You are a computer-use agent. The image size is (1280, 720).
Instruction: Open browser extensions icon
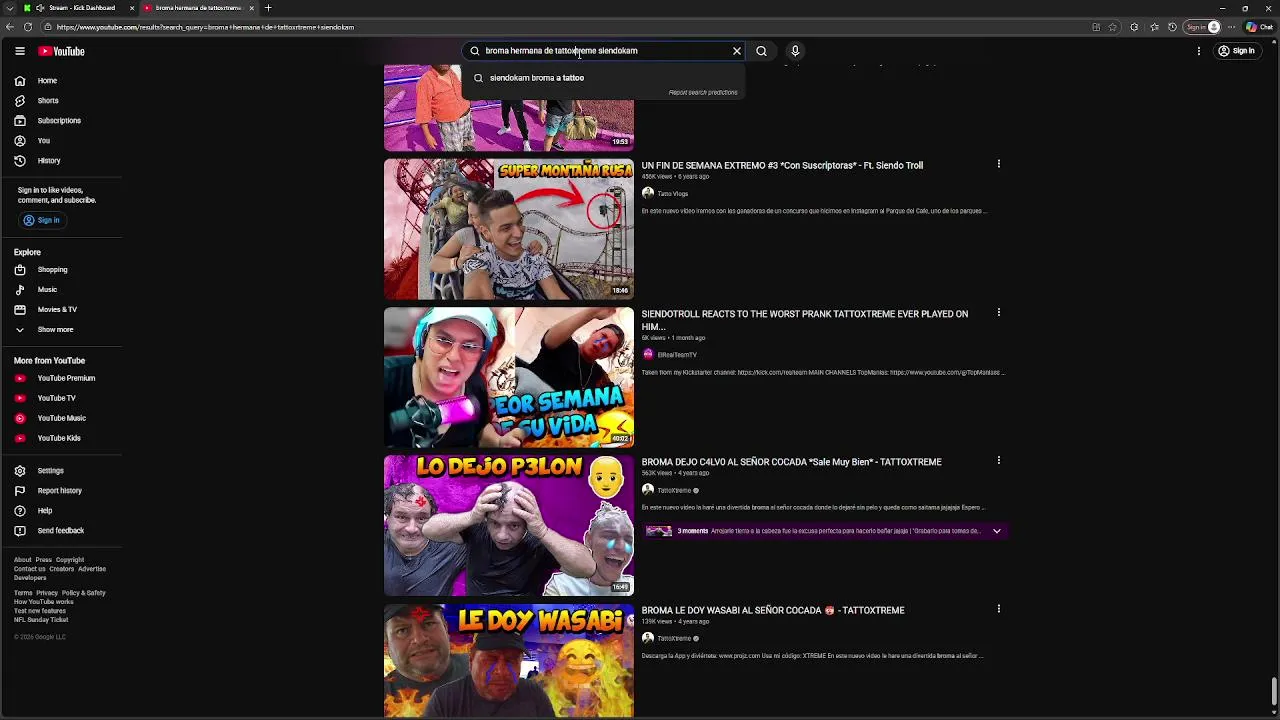[1135, 27]
